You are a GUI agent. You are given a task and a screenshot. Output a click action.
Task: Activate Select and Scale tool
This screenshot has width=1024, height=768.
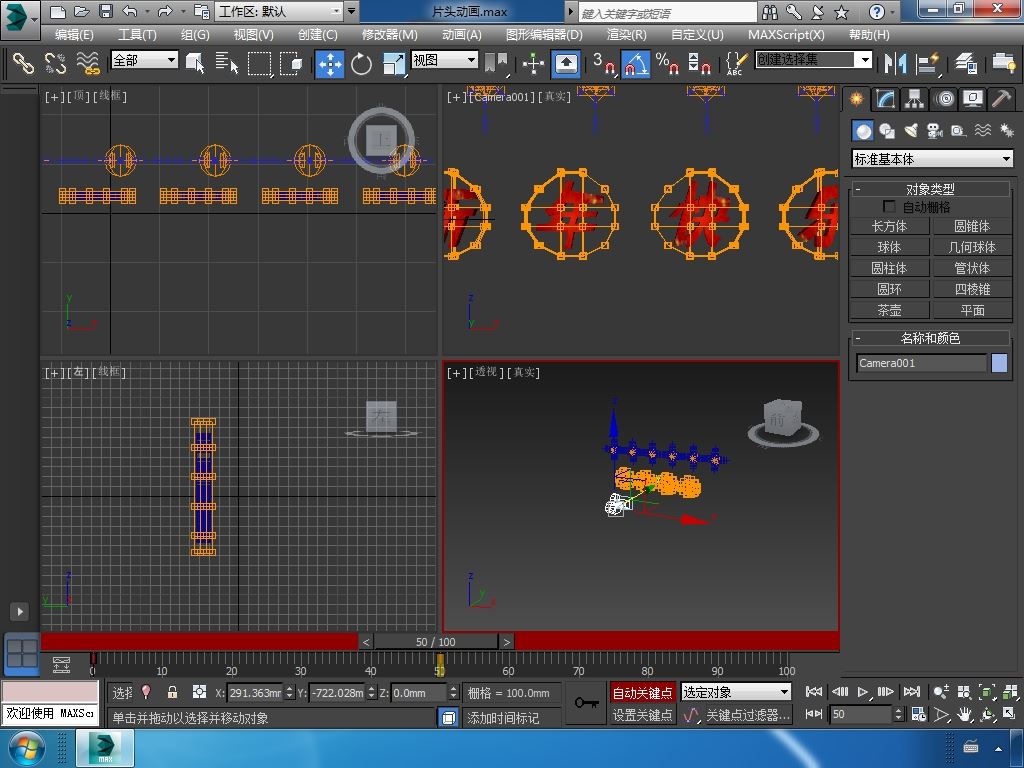394,64
